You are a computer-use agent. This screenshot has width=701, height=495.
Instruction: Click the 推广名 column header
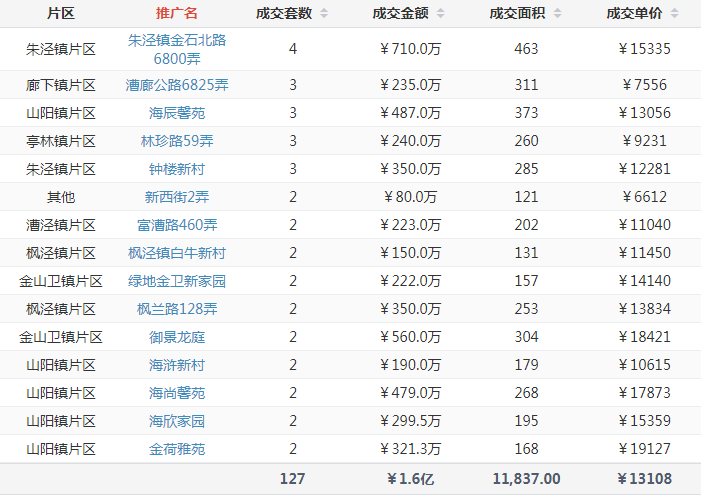[177, 13]
